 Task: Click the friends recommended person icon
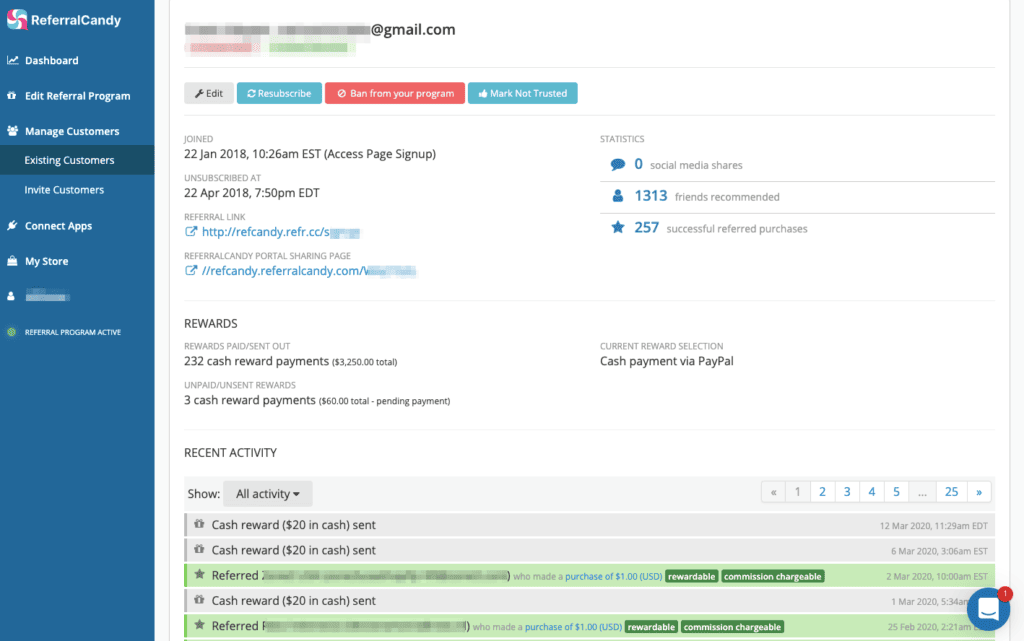[618, 196]
